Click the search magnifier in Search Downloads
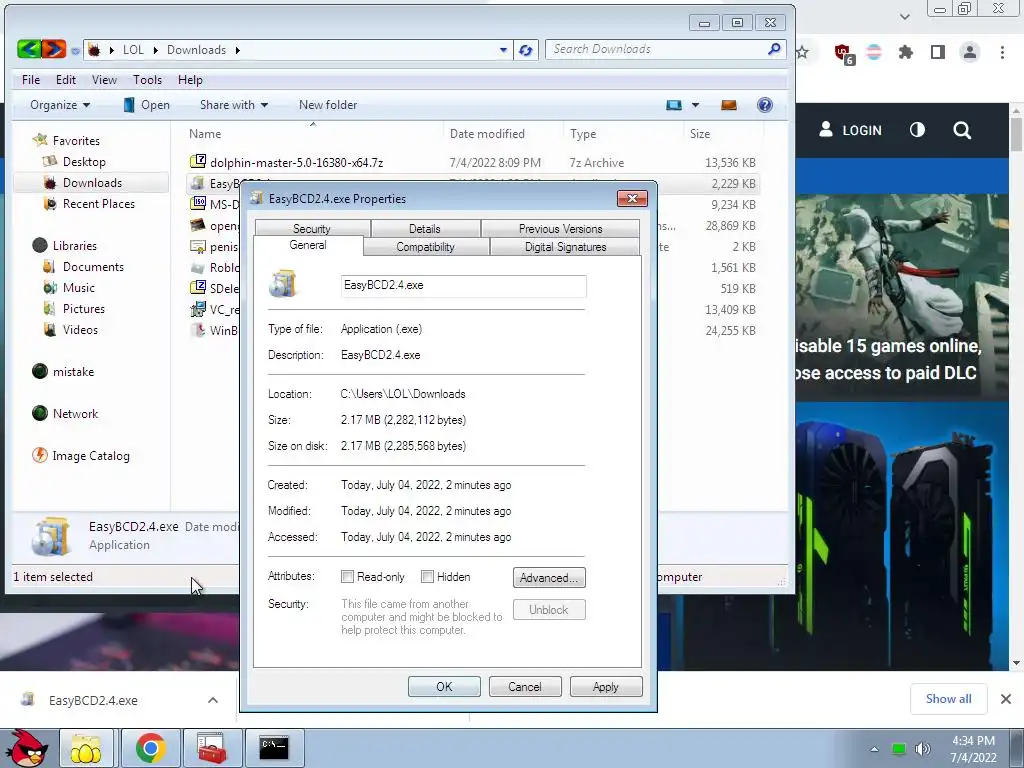Image resolution: width=1024 pixels, height=768 pixels. click(x=774, y=49)
